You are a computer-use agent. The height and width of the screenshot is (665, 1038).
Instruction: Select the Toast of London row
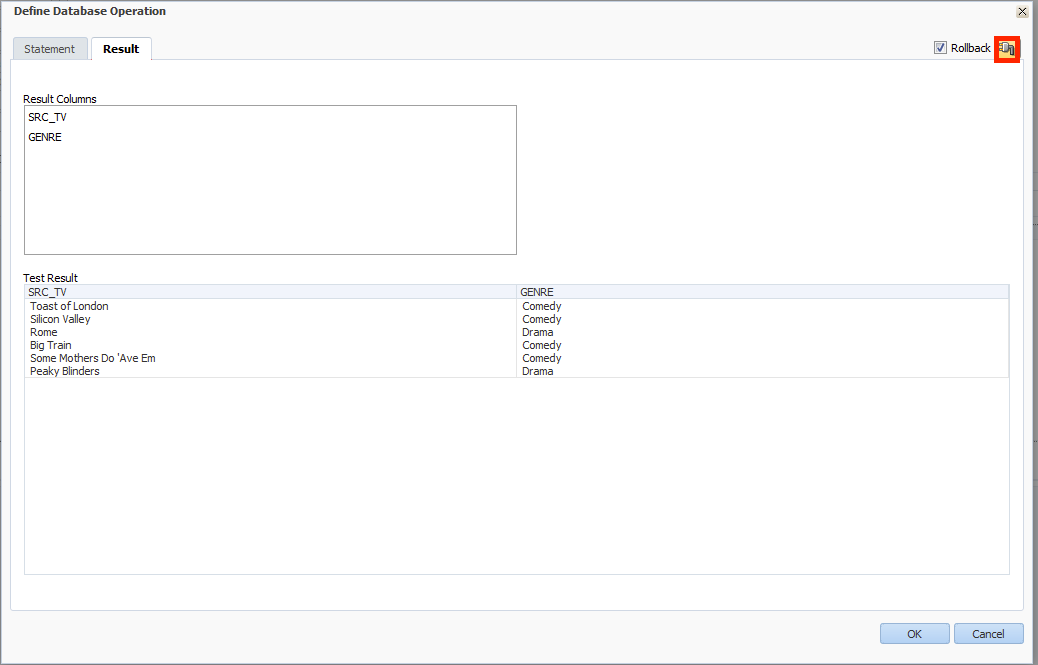point(69,306)
